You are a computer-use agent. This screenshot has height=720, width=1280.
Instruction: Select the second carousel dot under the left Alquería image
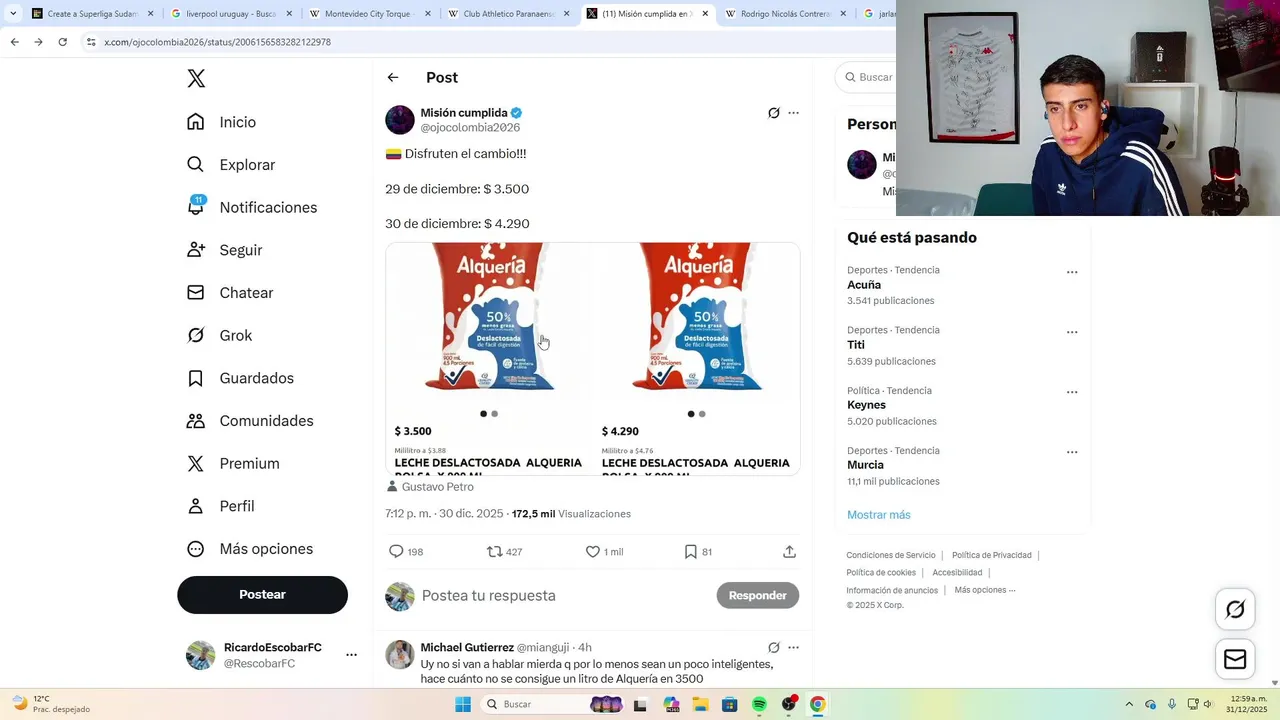494,414
